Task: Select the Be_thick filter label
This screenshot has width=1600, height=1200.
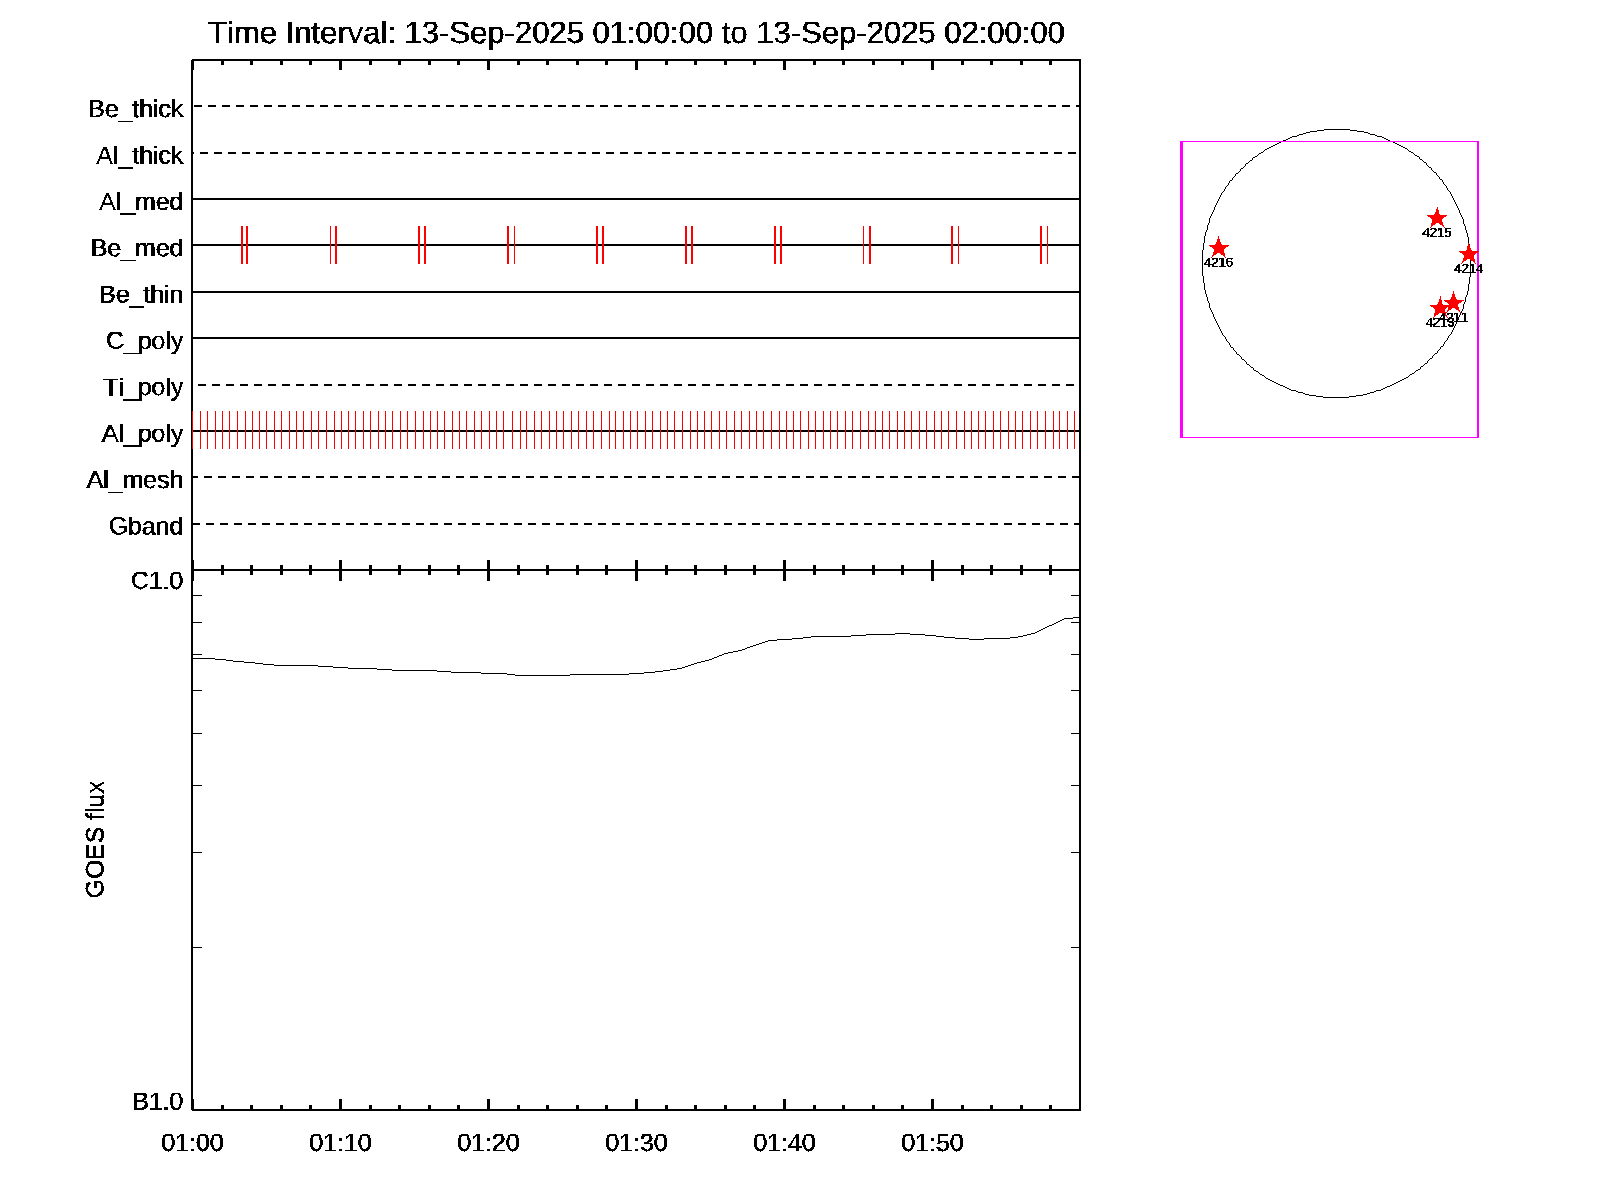Action: pyautogui.click(x=135, y=109)
